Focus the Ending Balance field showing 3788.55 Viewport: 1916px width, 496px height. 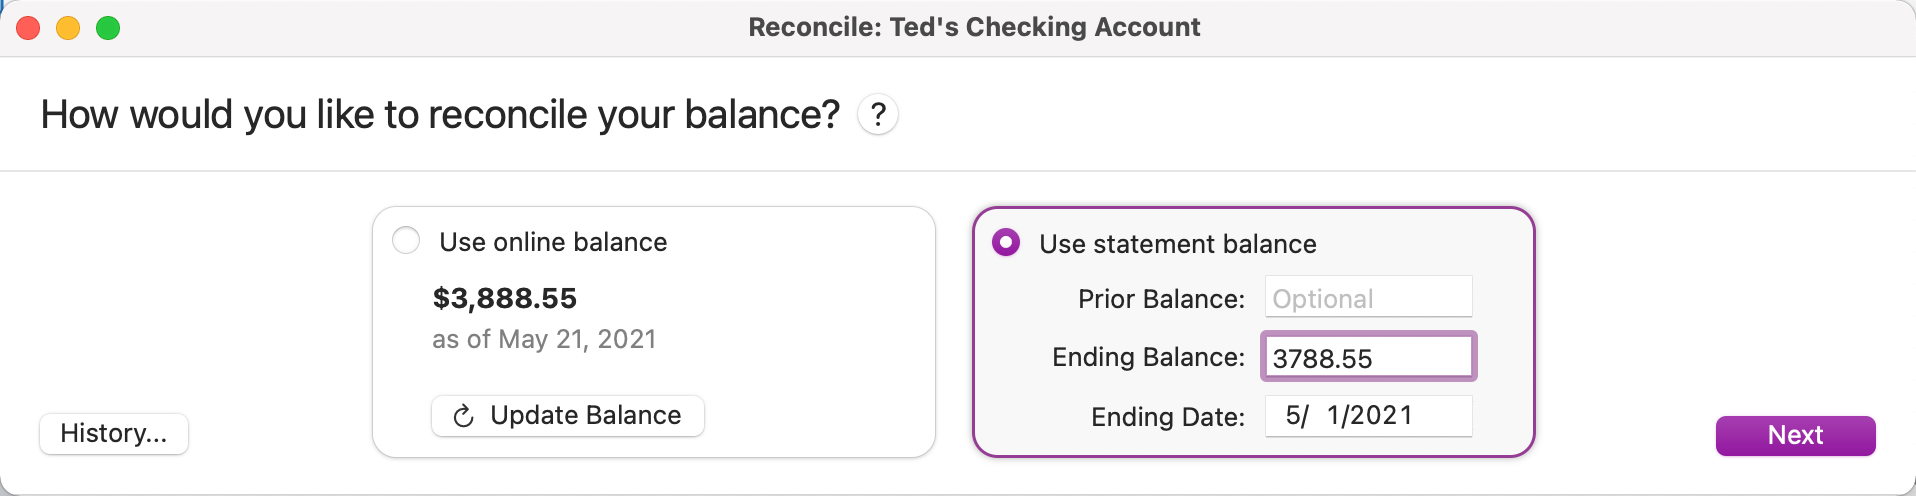point(1368,357)
